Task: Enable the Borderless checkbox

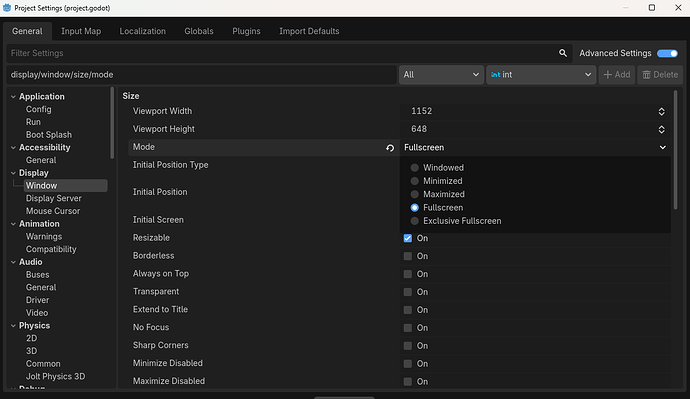Action: 407,256
